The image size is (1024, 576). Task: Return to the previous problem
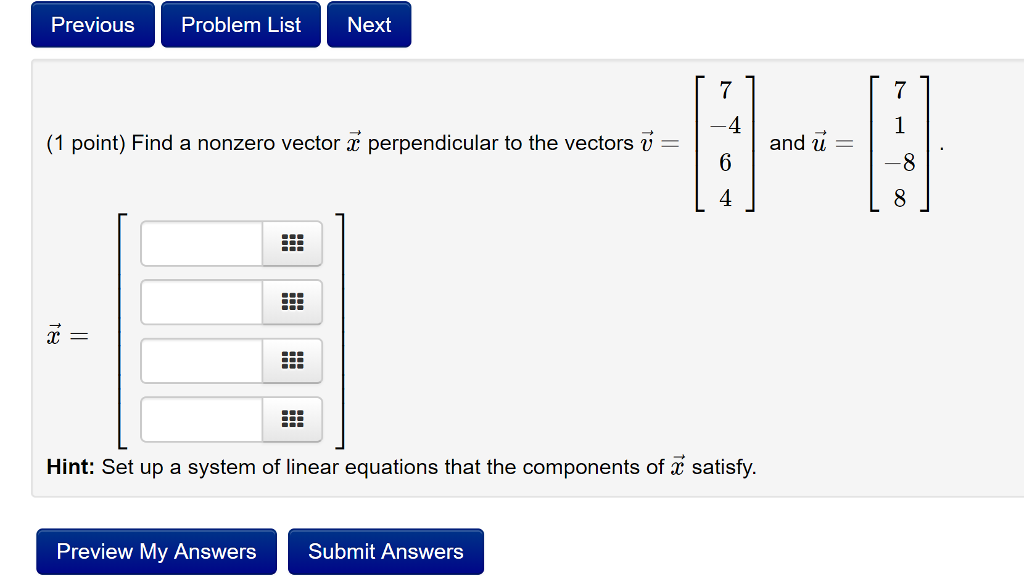tap(92, 24)
